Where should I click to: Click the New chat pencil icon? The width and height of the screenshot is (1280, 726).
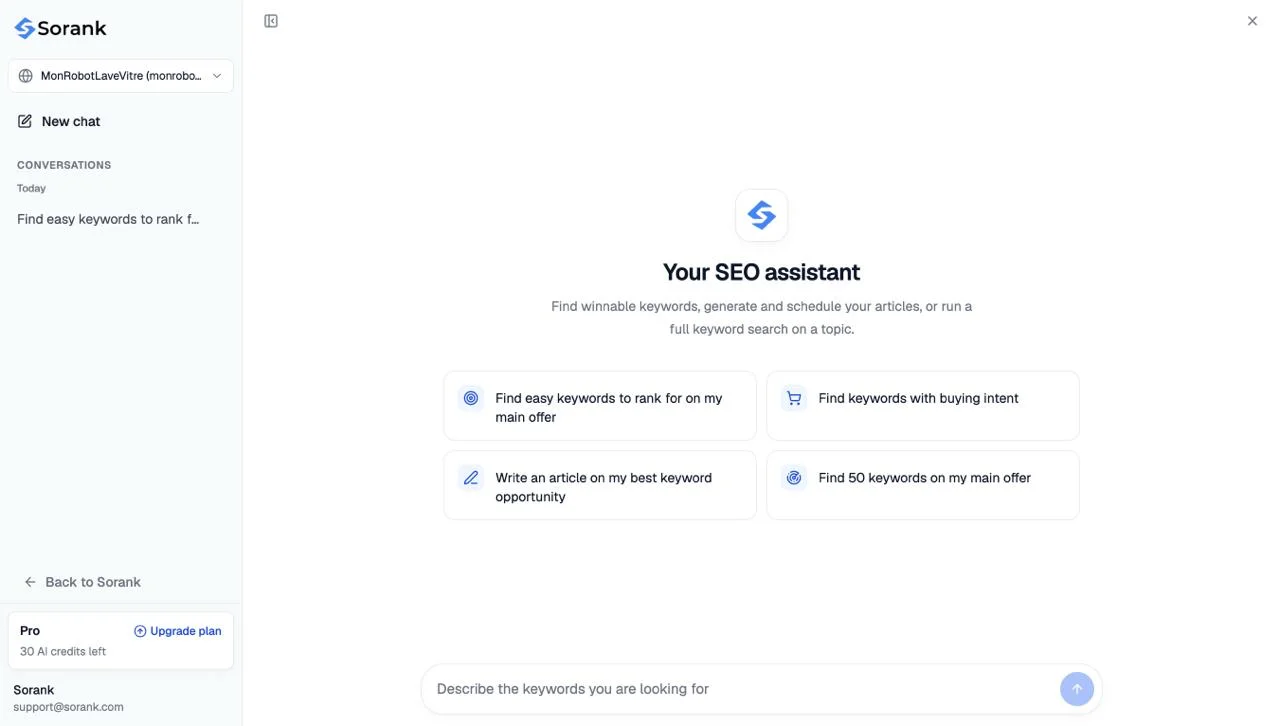pos(25,121)
